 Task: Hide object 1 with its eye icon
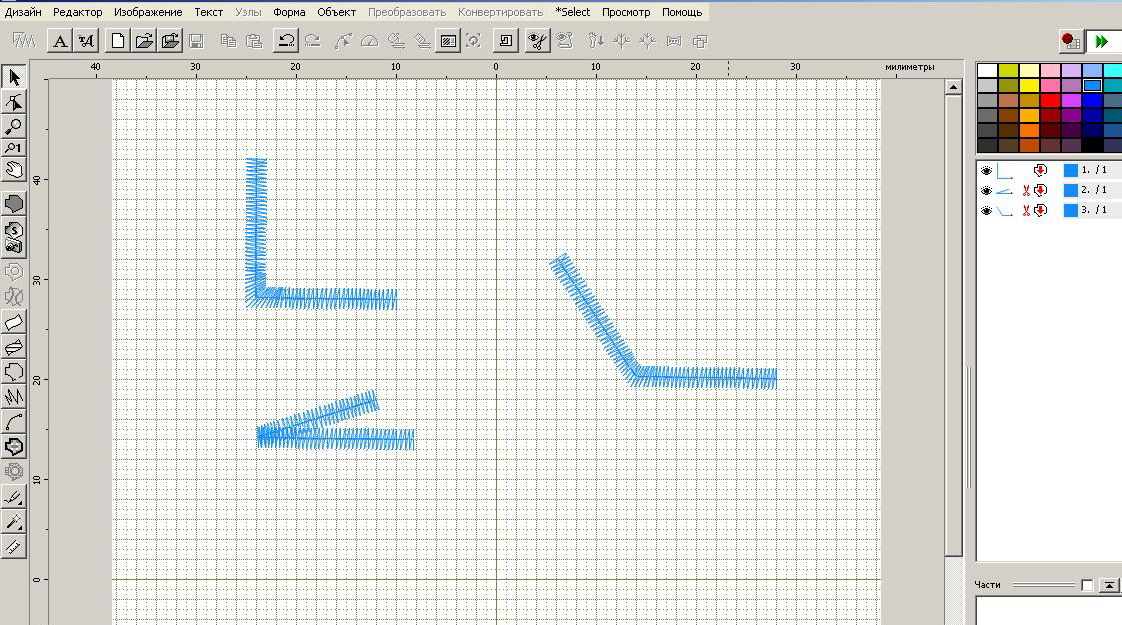pos(986,170)
